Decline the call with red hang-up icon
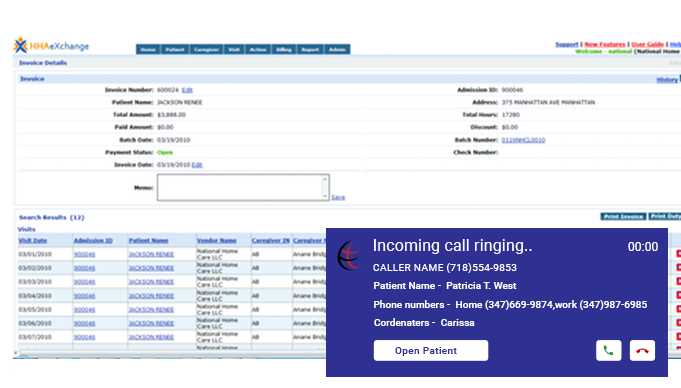Viewport: 681px width, 388px height. tap(642, 351)
